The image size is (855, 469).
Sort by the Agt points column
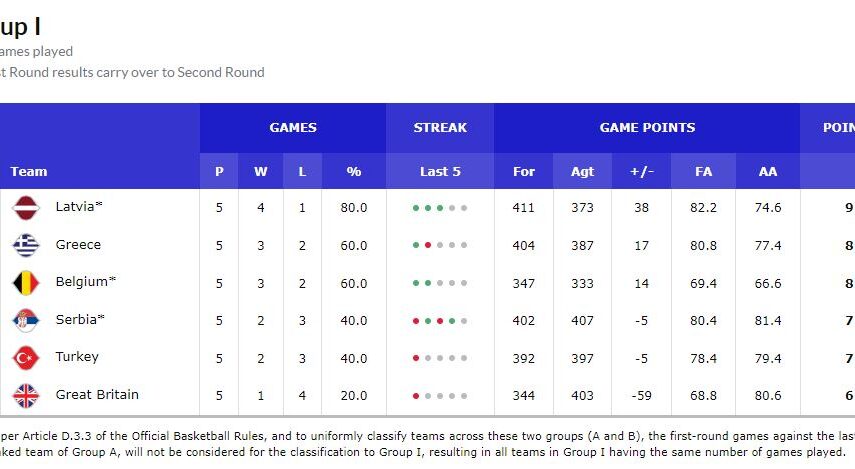click(x=582, y=171)
